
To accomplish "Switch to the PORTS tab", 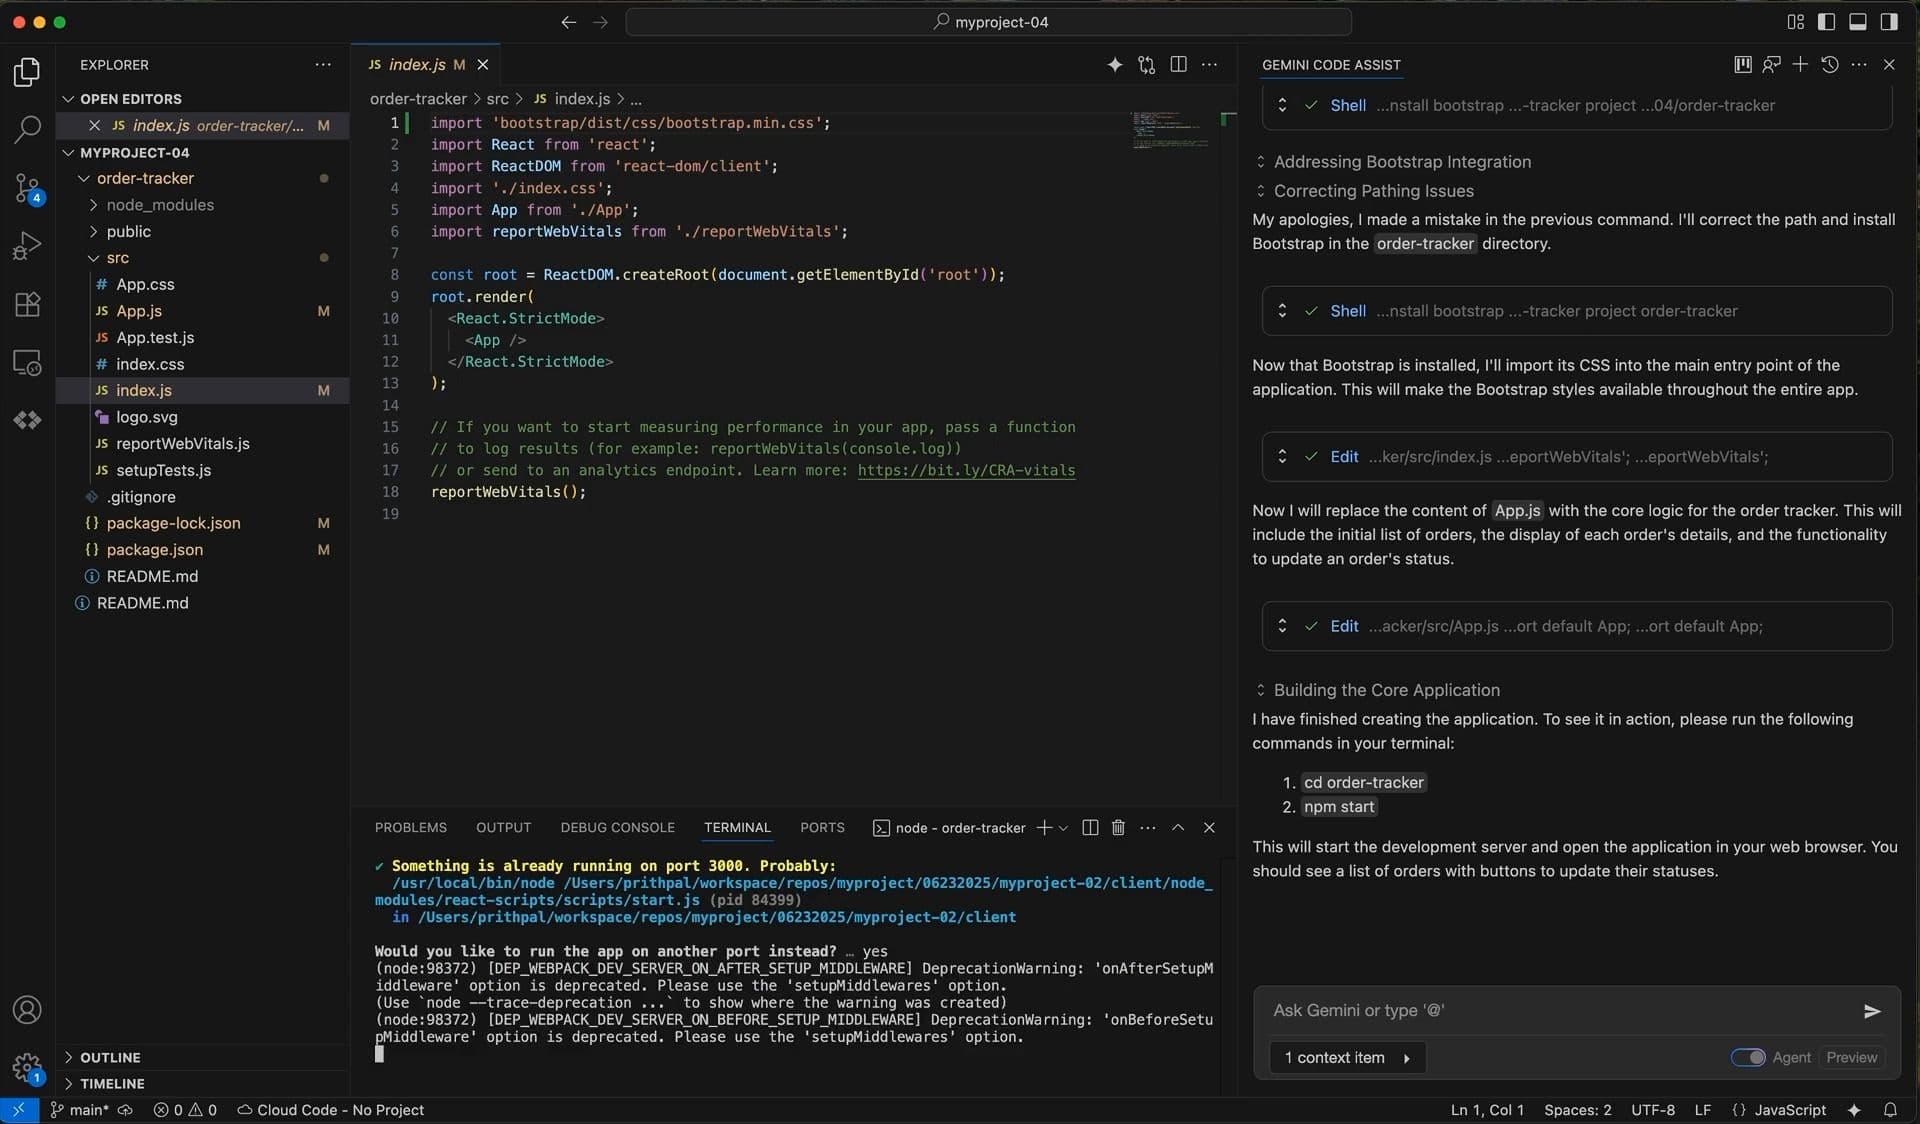I will (822, 828).
